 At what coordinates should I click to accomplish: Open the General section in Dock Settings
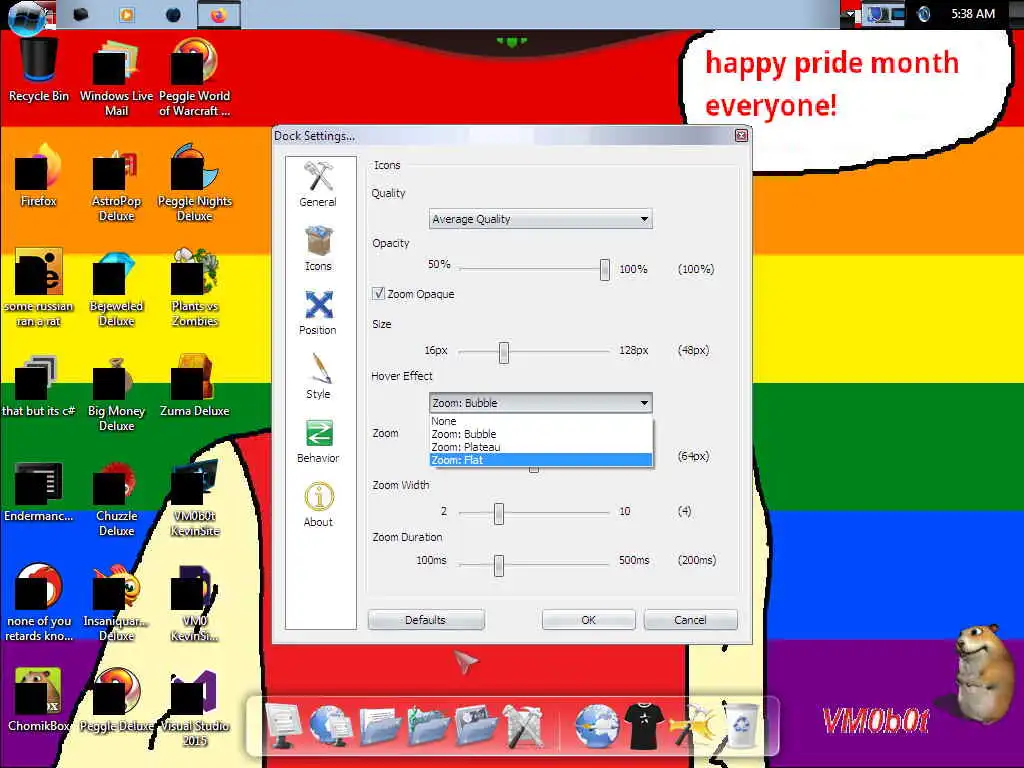click(318, 184)
